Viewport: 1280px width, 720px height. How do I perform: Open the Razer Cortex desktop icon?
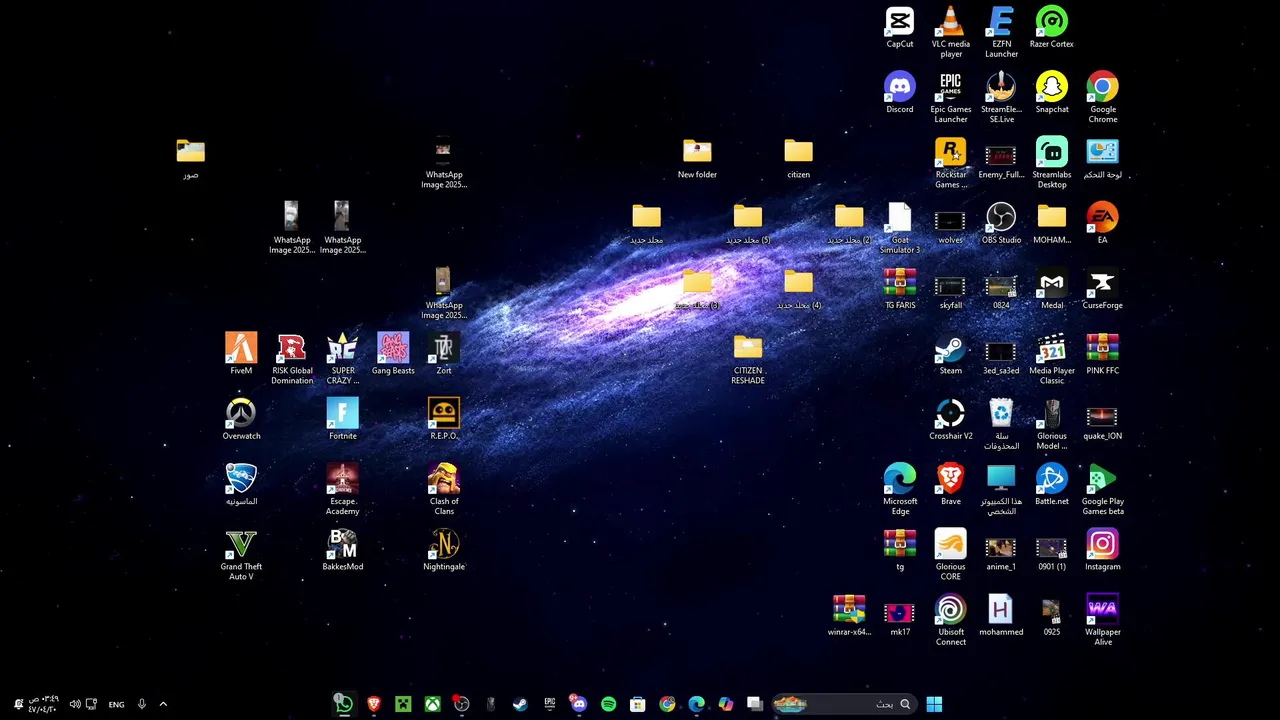tap(1052, 28)
